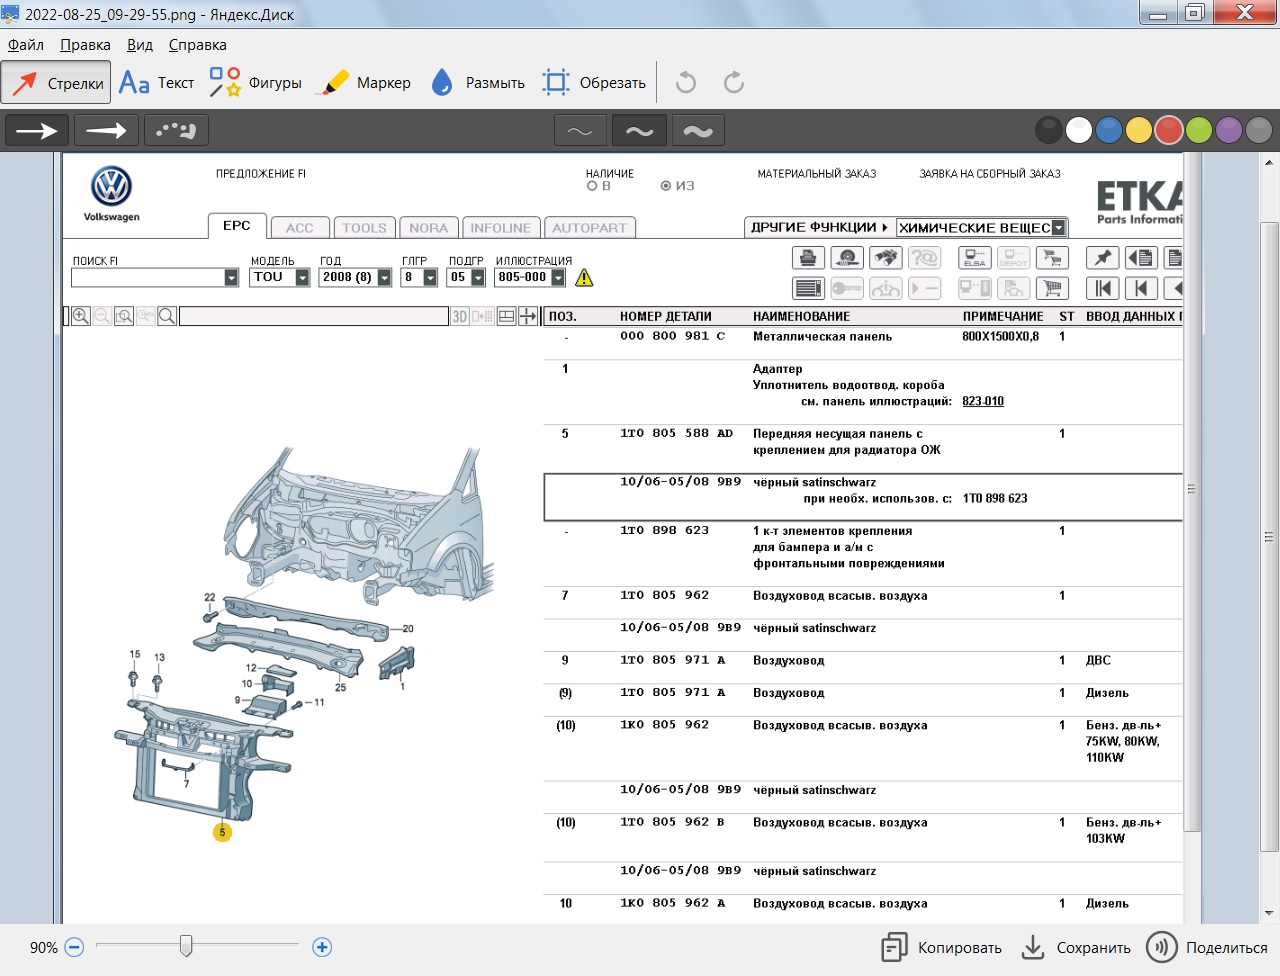The image size is (1280, 976).
Task: Pick the Маркер highlighter tool
Action: point(364,83)
